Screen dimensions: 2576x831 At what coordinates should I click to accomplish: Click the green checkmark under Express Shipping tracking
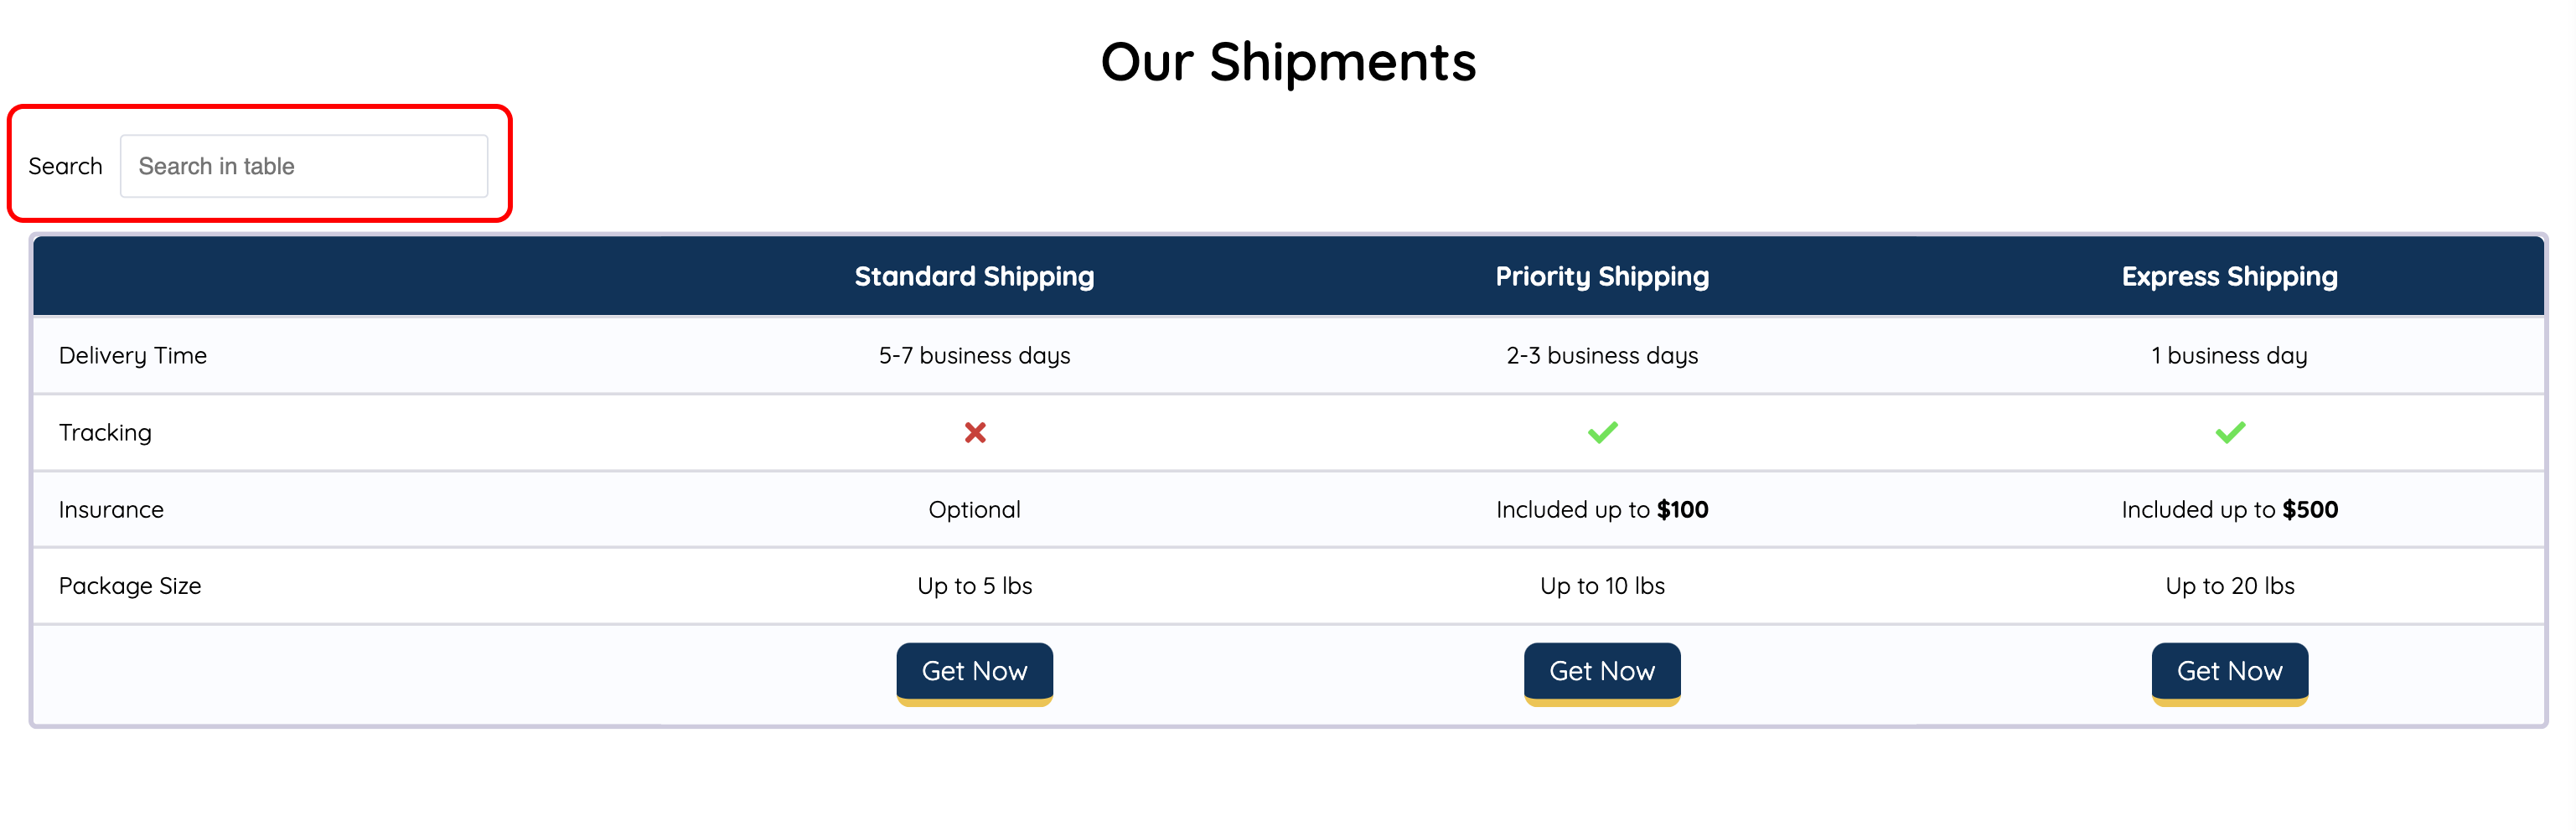(x=2229, y=432)
